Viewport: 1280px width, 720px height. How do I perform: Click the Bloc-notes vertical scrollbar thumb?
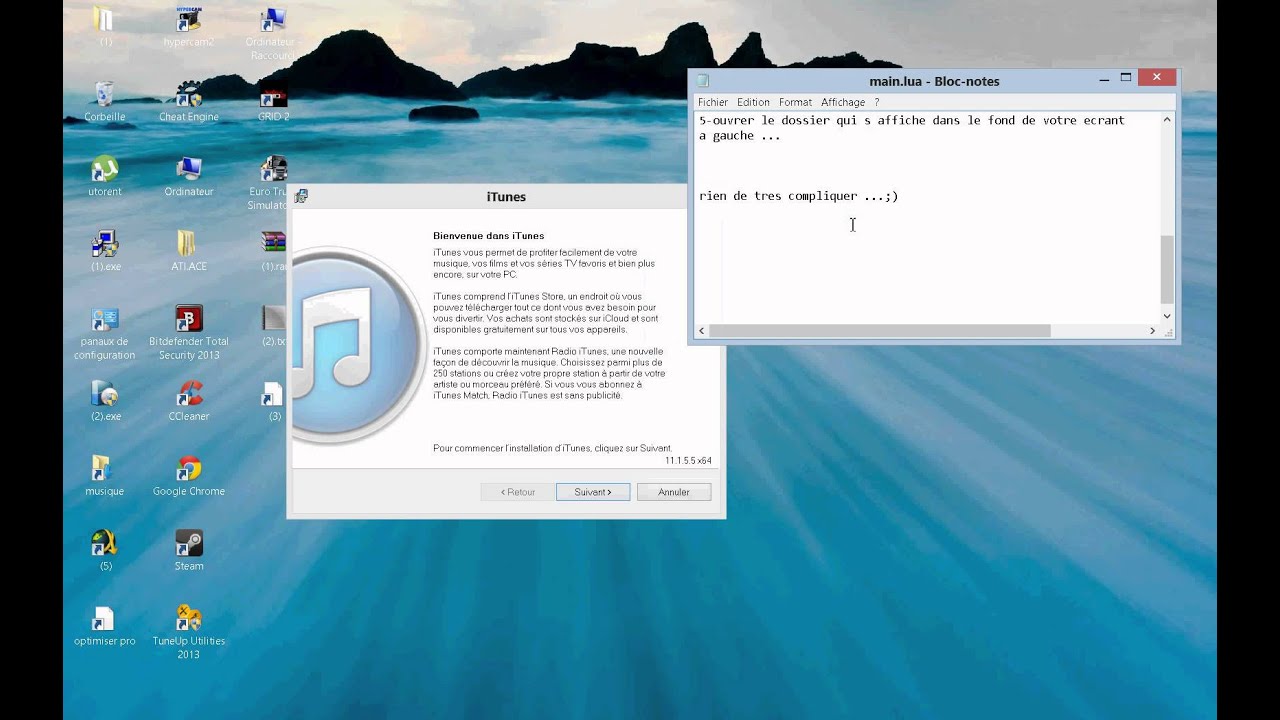(1166, 269)
